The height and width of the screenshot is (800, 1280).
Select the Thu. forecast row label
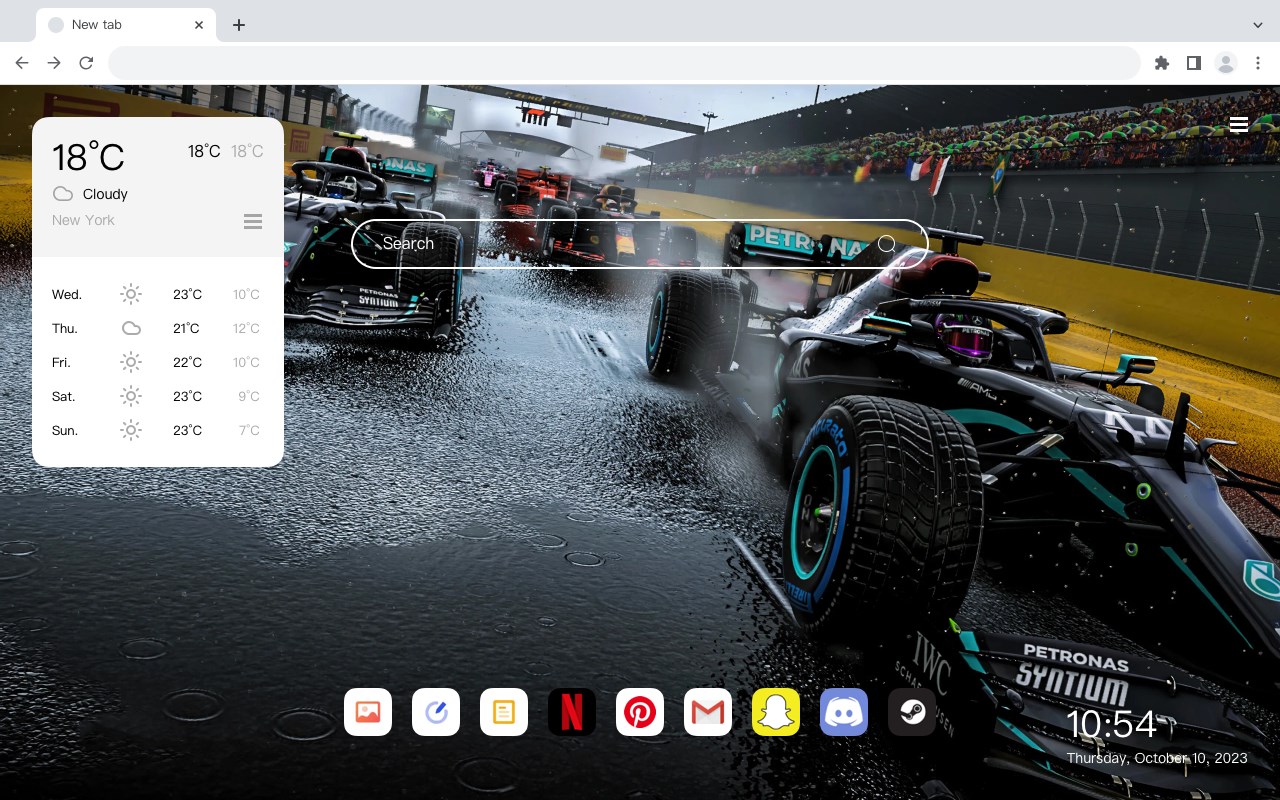pos(65,328)
